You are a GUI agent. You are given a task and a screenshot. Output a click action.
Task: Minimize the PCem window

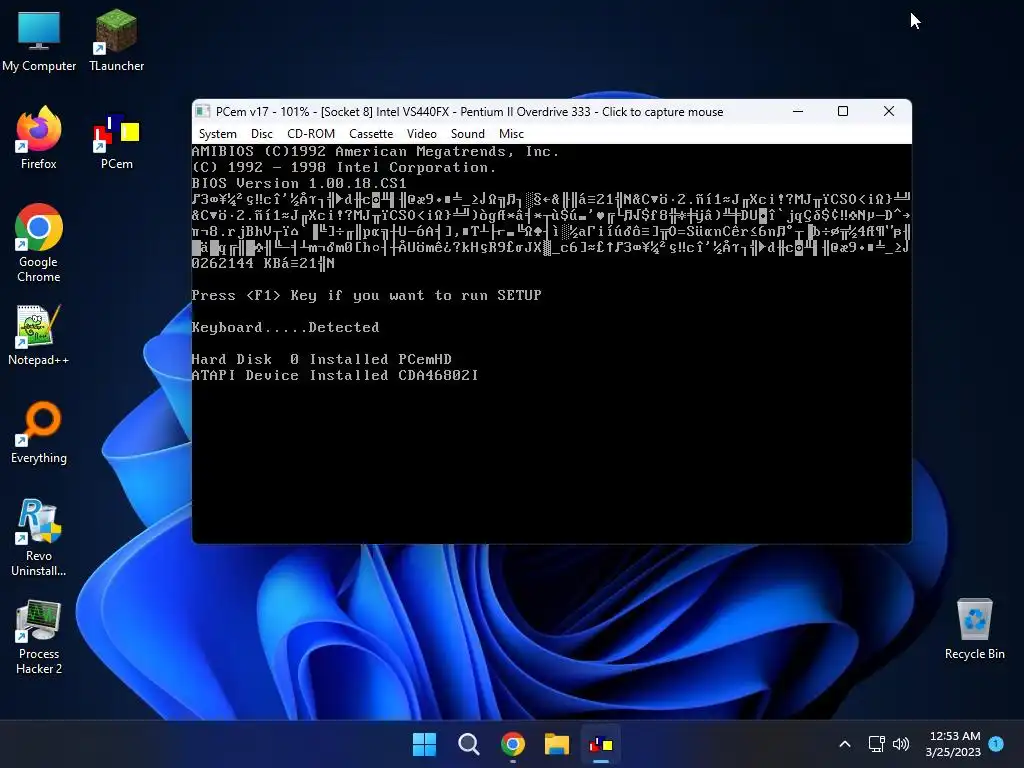(x=797, y=112)
